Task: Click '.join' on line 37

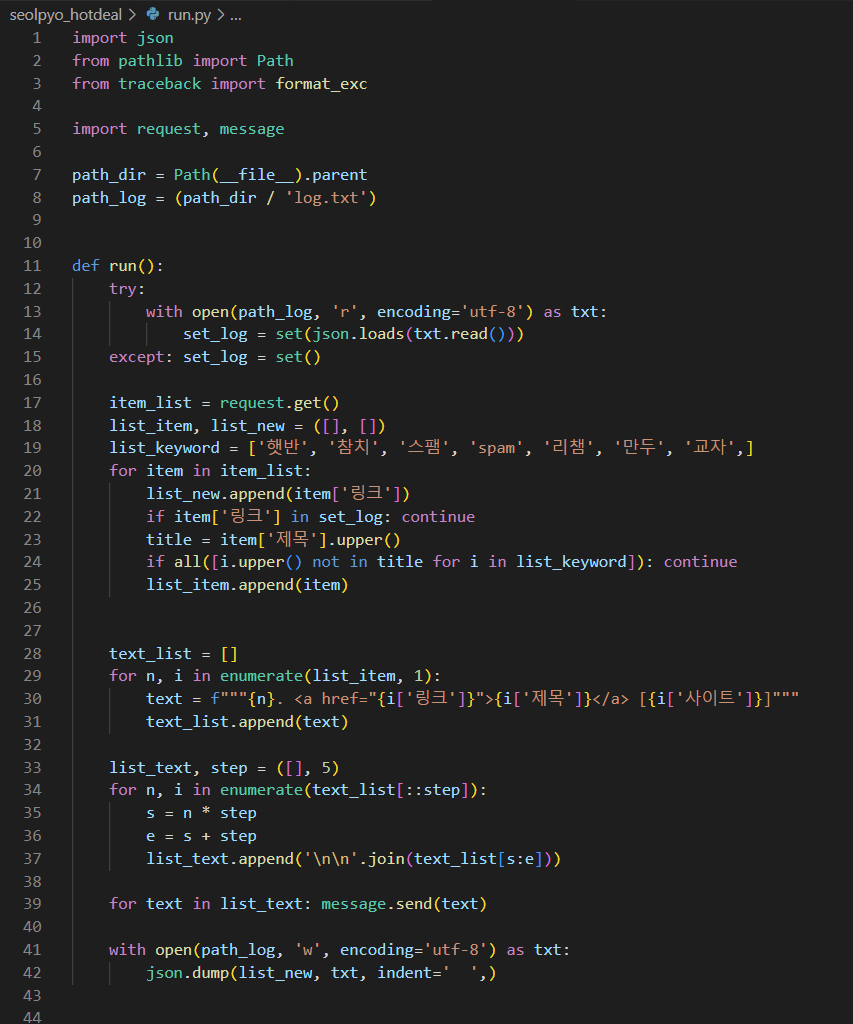Action: tap(381, 859)
